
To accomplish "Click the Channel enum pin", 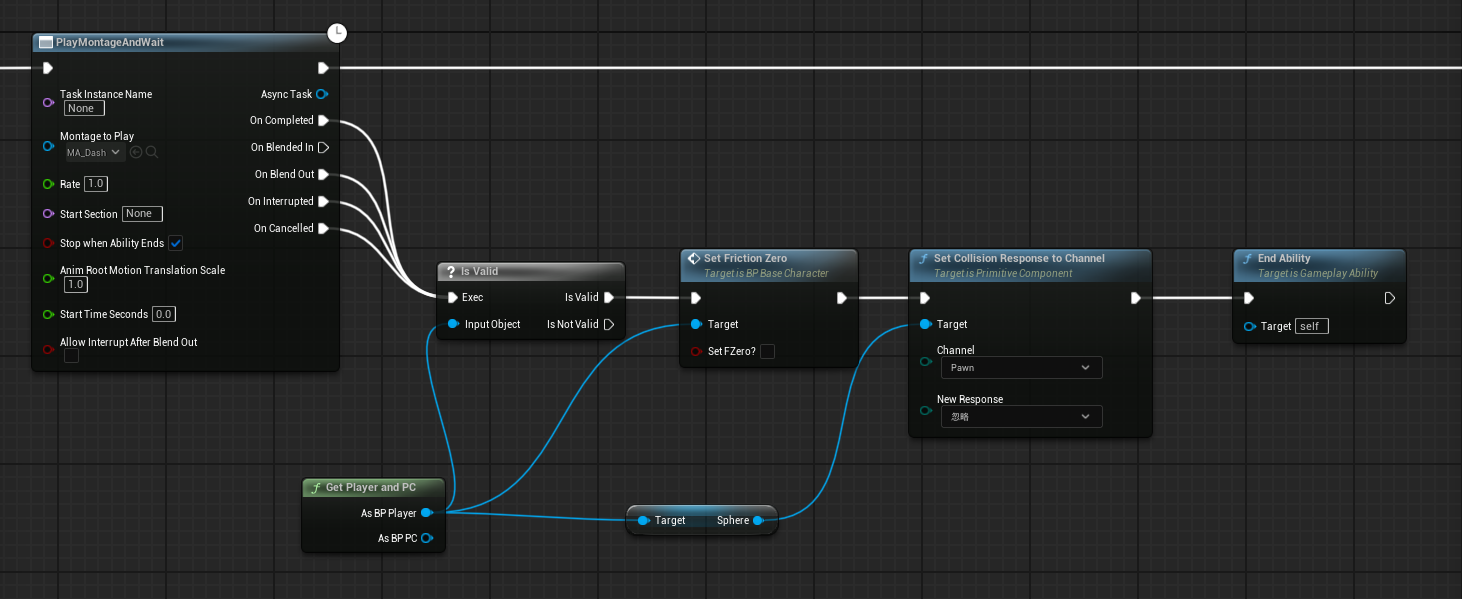I will click(x=925, y=361).
